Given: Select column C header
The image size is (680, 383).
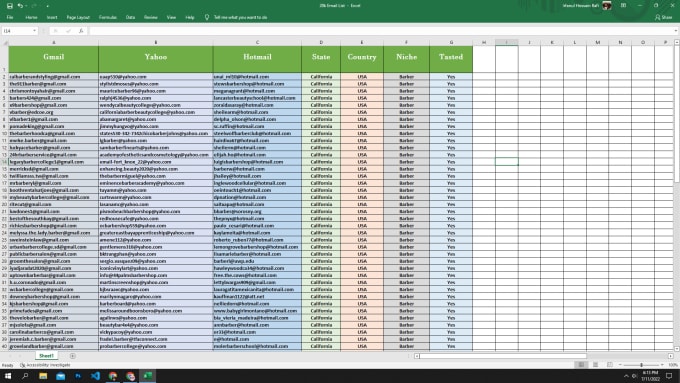Looking at the screenshot, I should coord(257,43).
